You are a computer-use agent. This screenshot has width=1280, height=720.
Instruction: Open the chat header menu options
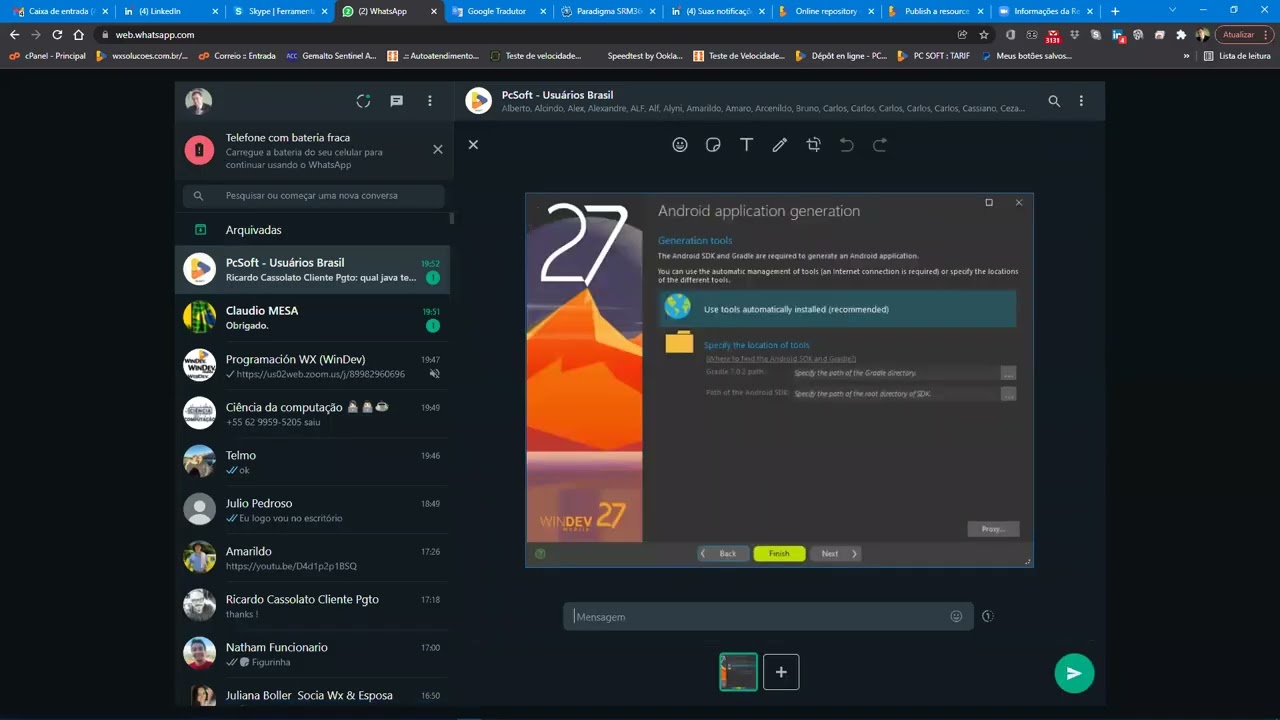[1081, 101]
